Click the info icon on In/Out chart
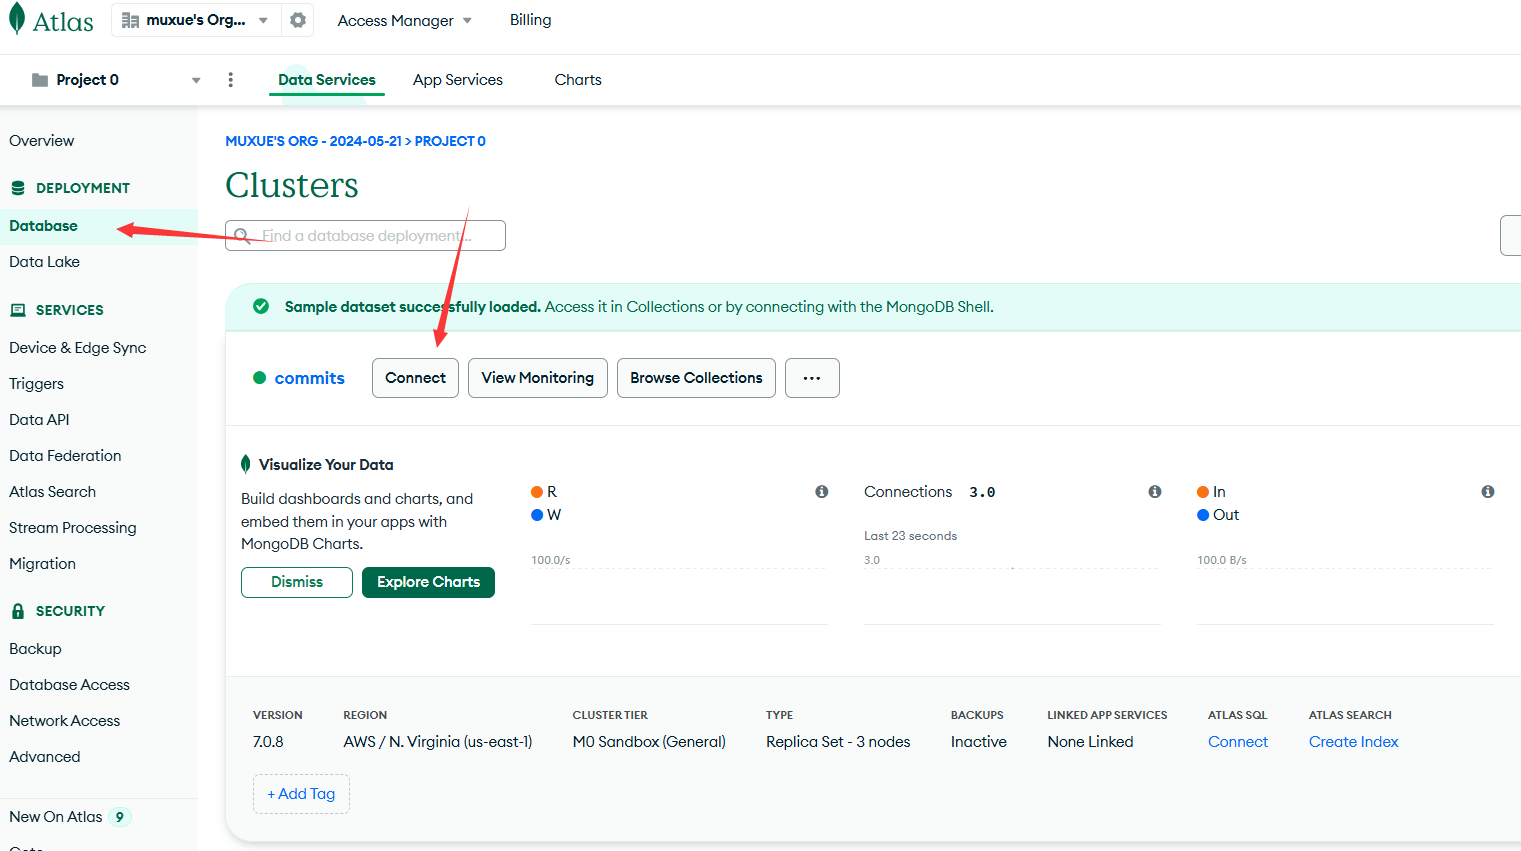The width and height of the screenshot is (1521, 851). pos(1488,491)
